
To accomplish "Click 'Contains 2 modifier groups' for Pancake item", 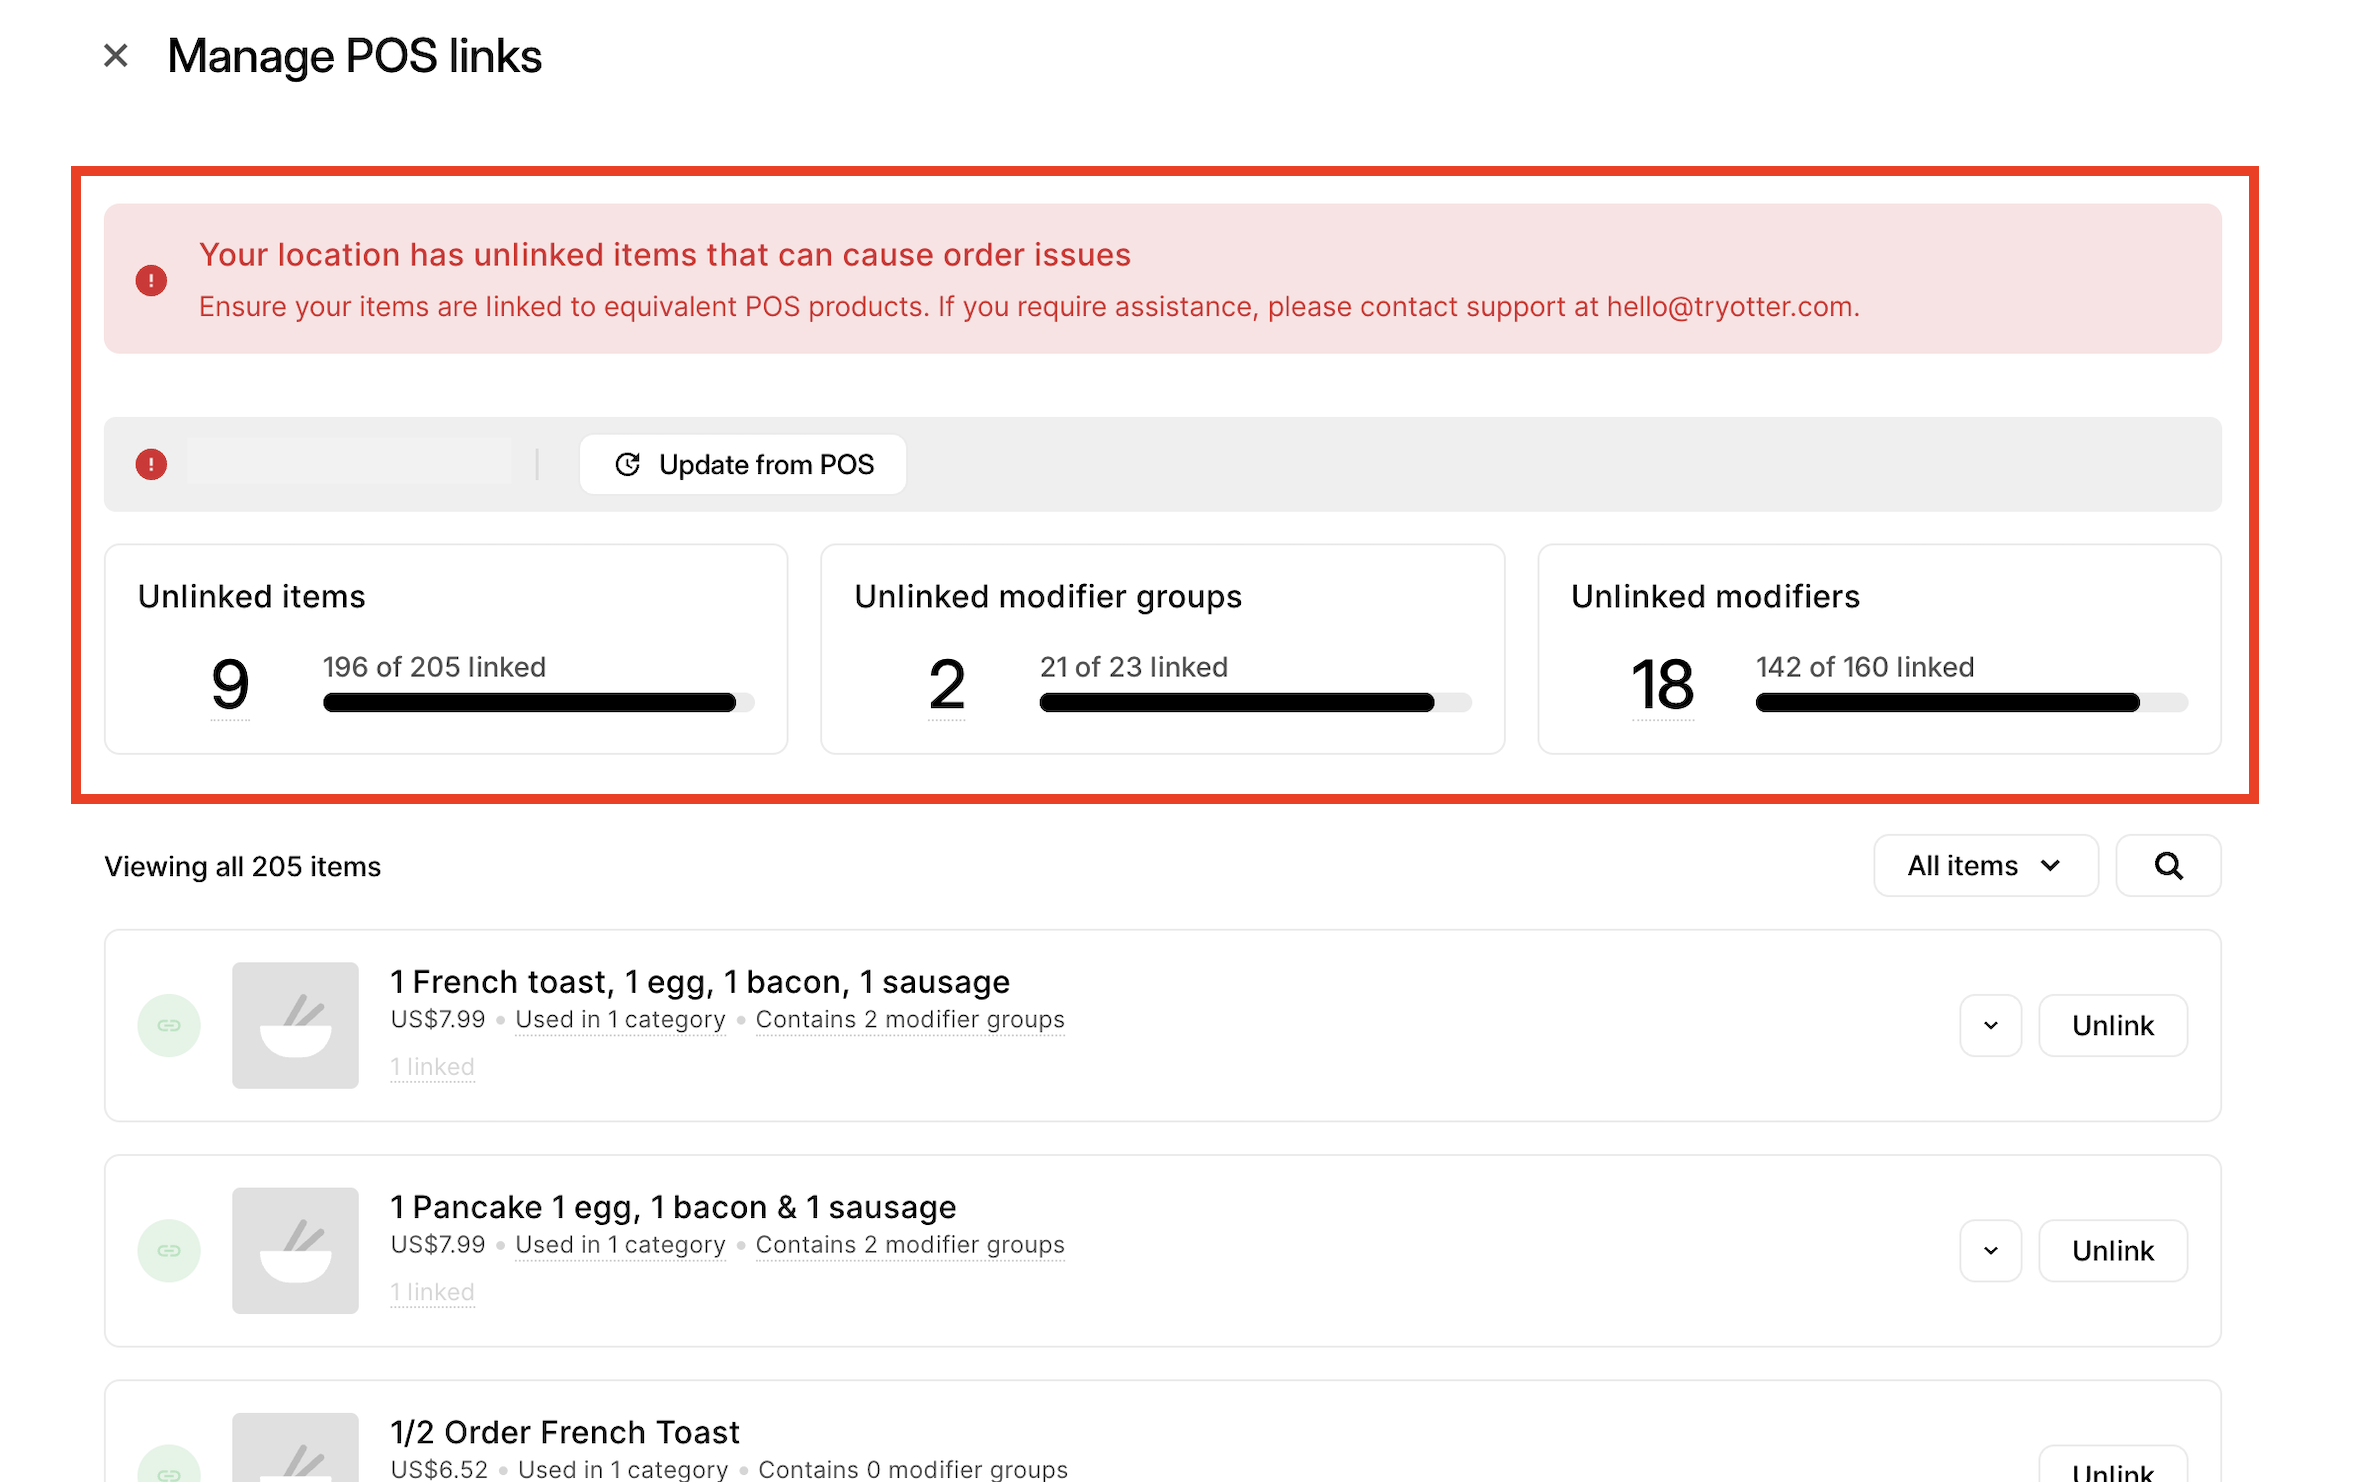I will [910, 1245].
